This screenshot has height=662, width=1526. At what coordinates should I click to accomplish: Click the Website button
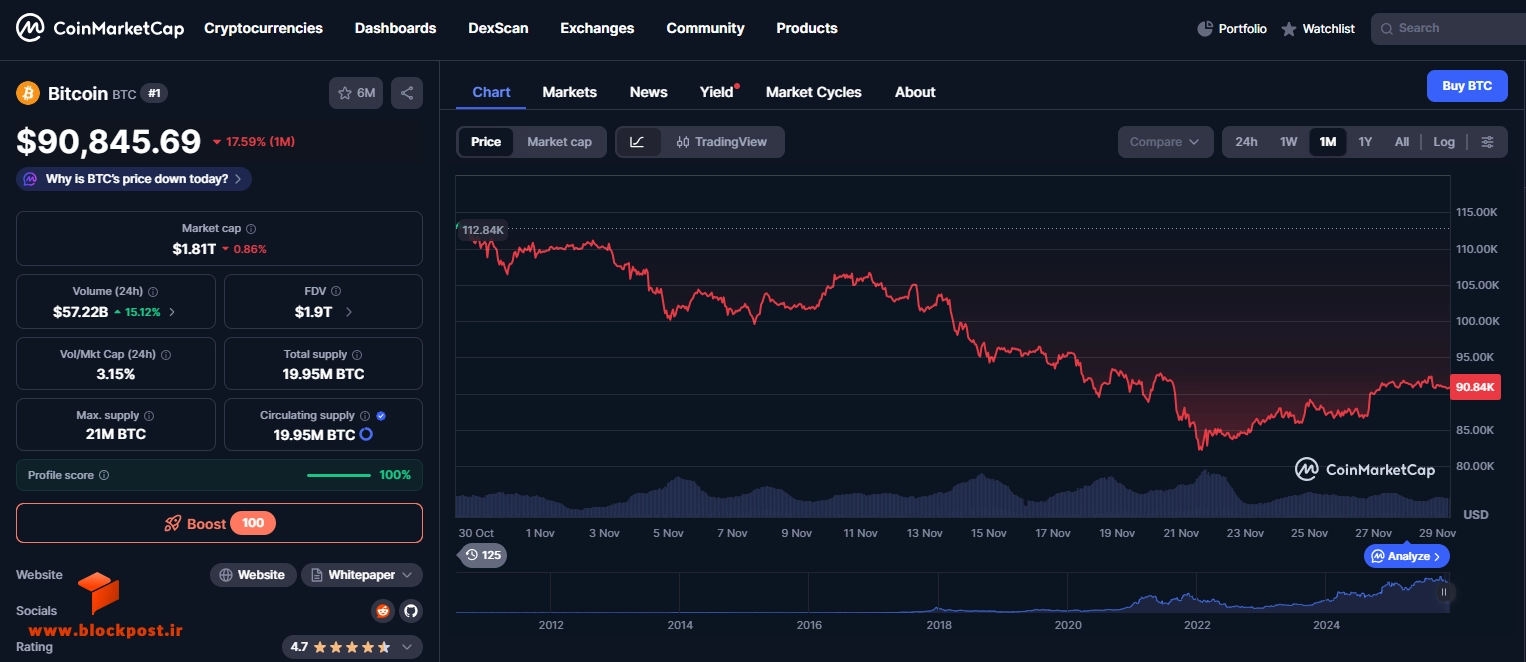tap(253, 575)
